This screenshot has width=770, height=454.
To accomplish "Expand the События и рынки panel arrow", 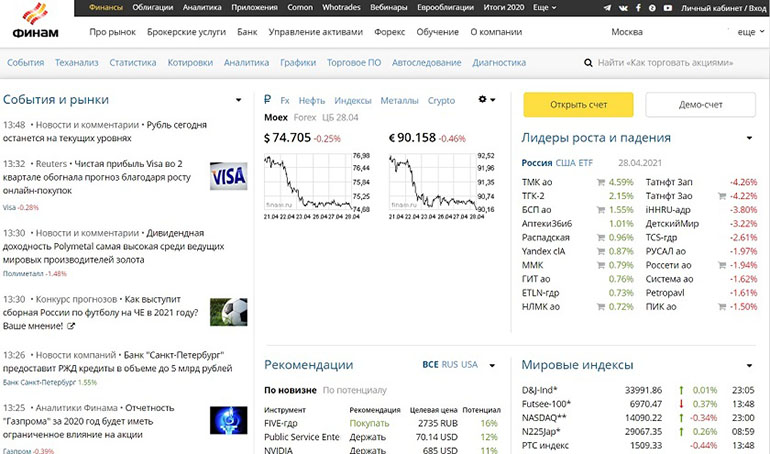I will click(x=239, y=100).
